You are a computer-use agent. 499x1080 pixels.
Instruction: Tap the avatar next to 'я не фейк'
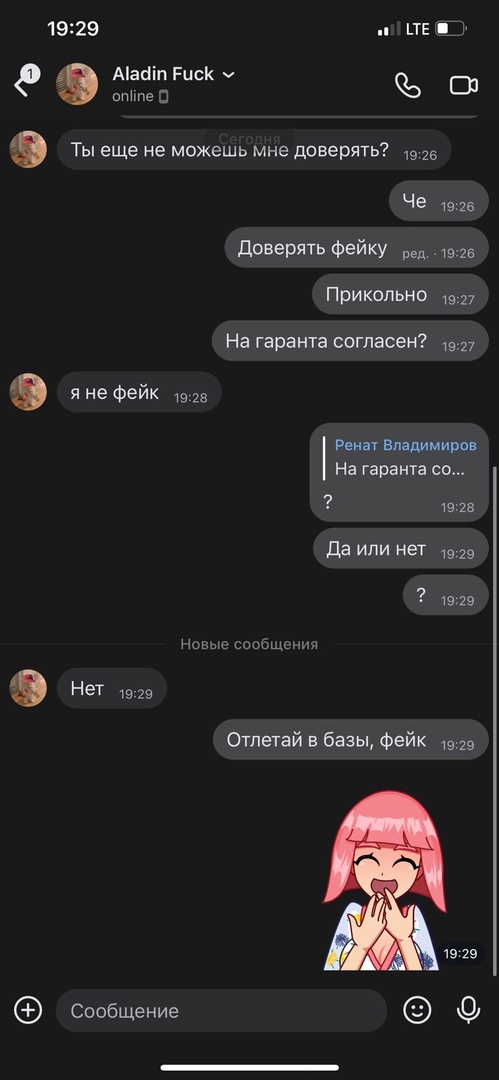[x=28, y=392]
